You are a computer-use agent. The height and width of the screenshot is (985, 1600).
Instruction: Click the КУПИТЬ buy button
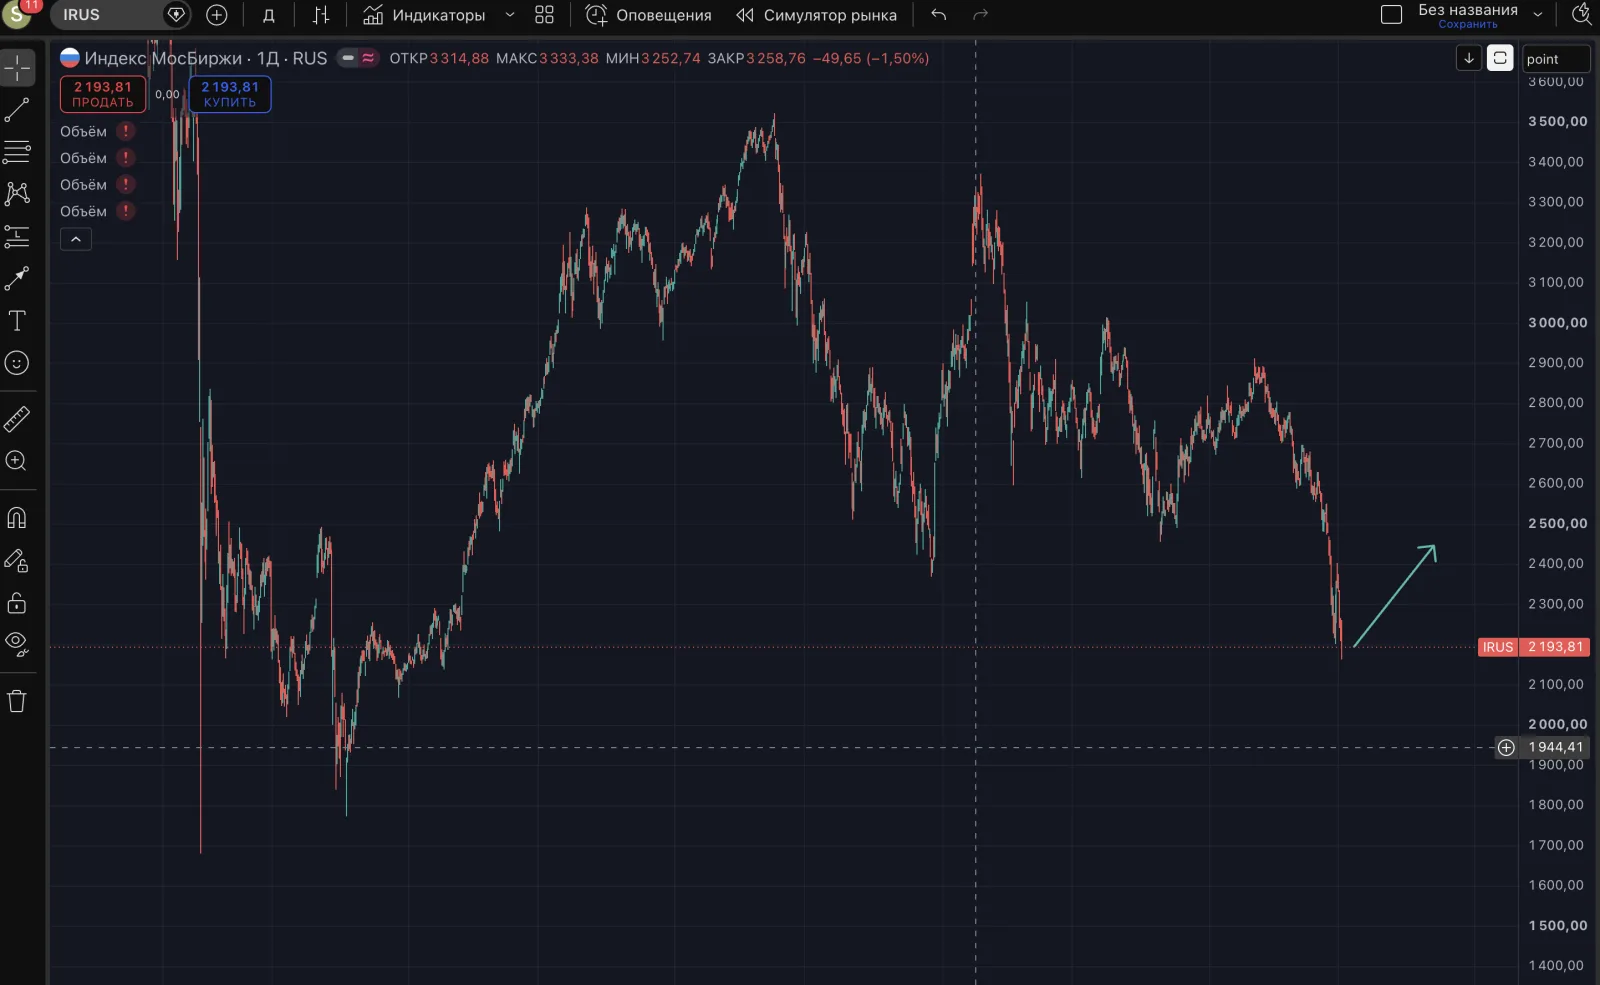click(x=230, y=94)
